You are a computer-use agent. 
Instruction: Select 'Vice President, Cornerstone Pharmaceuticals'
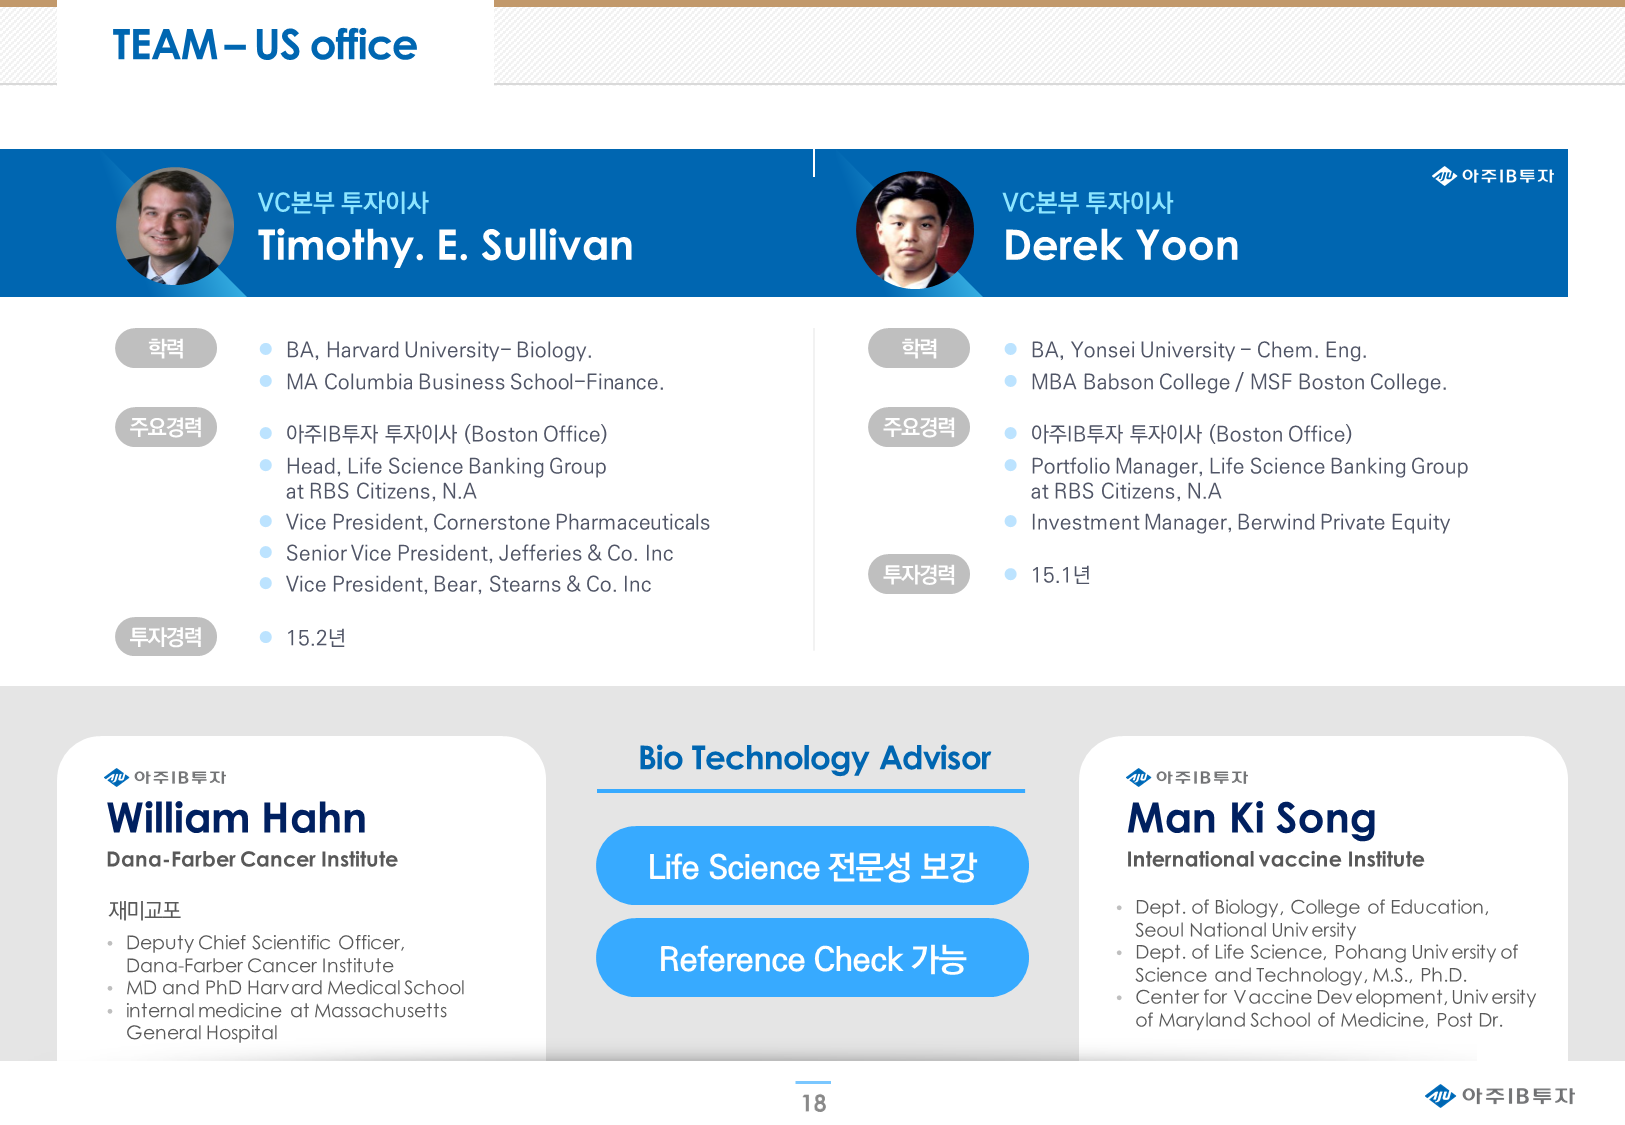tap(498, 522)
